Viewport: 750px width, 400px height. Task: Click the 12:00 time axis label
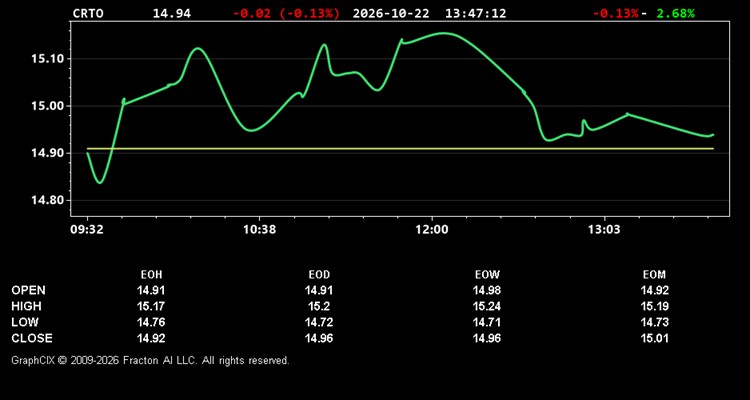pos(432,230)
